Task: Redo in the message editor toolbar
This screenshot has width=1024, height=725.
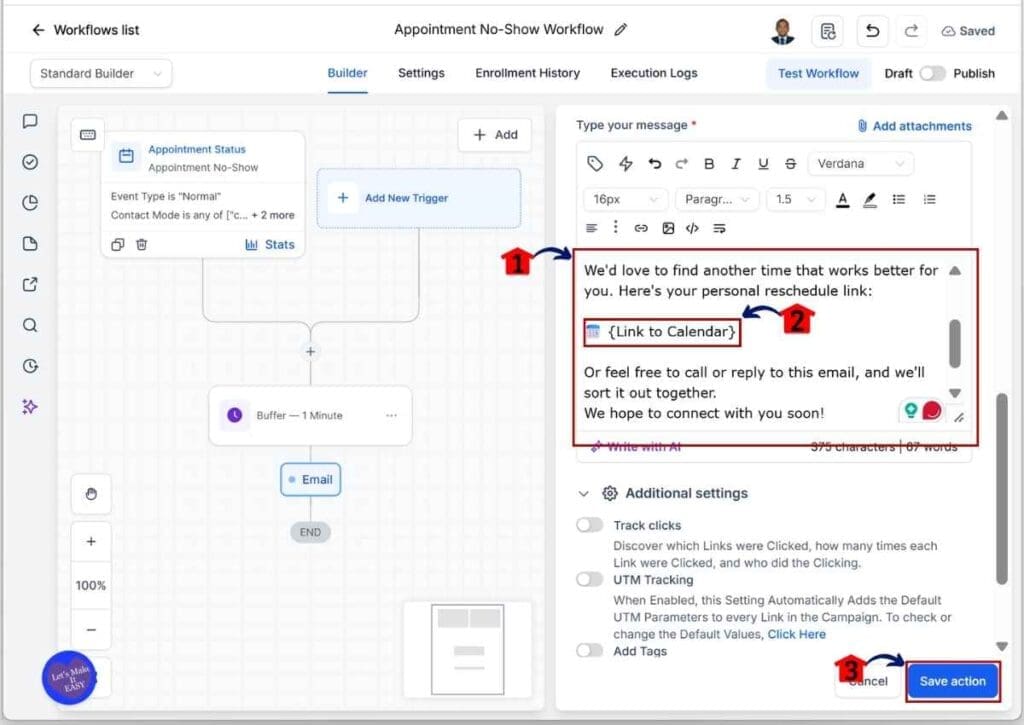Action: click(681, 163)
